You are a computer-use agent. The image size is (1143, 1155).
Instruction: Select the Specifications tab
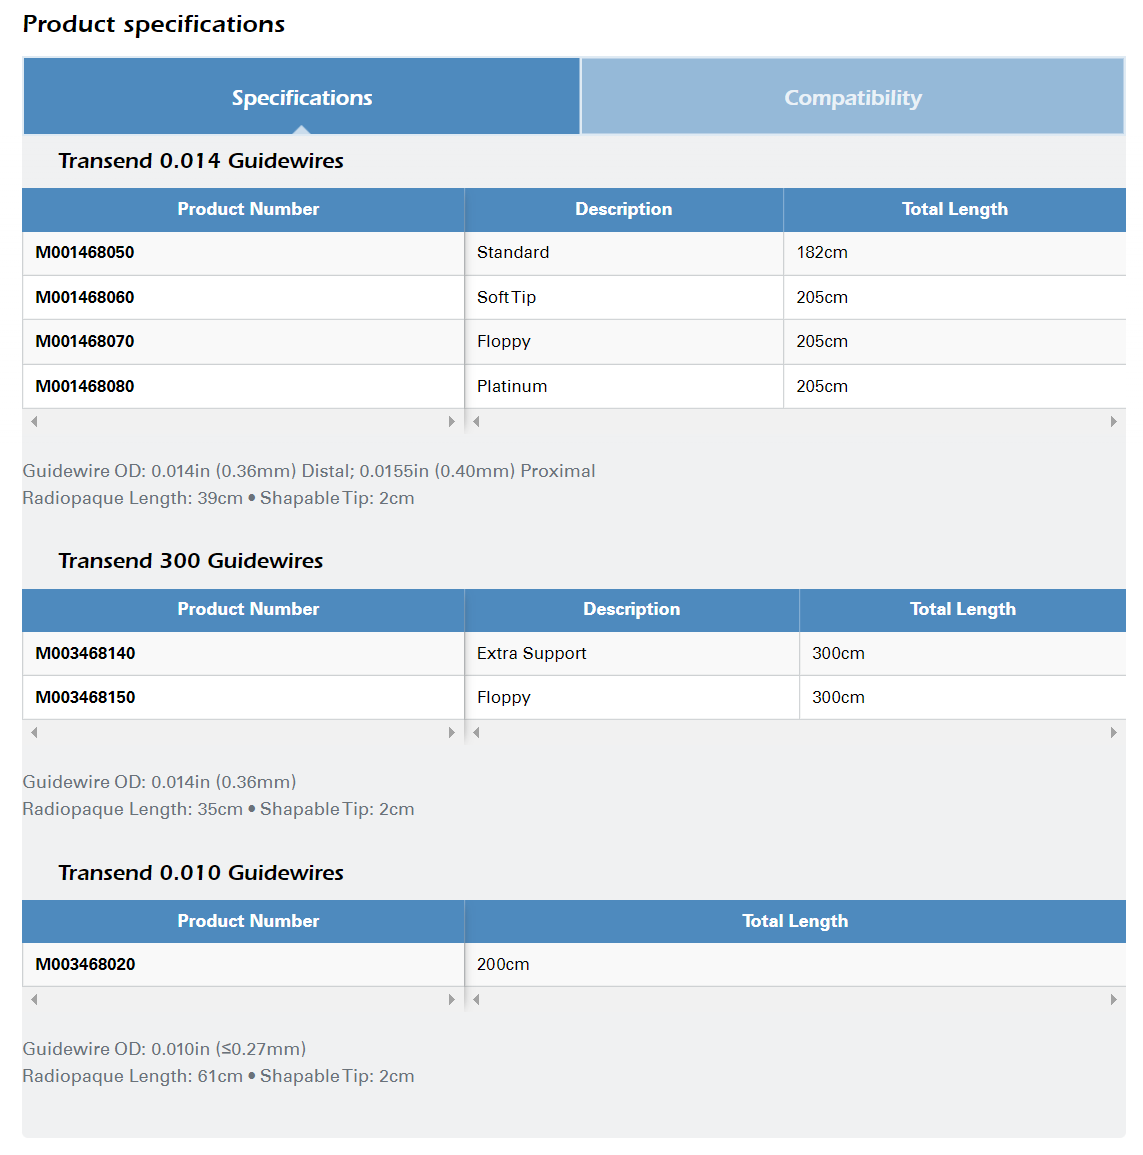click(302, 98)
